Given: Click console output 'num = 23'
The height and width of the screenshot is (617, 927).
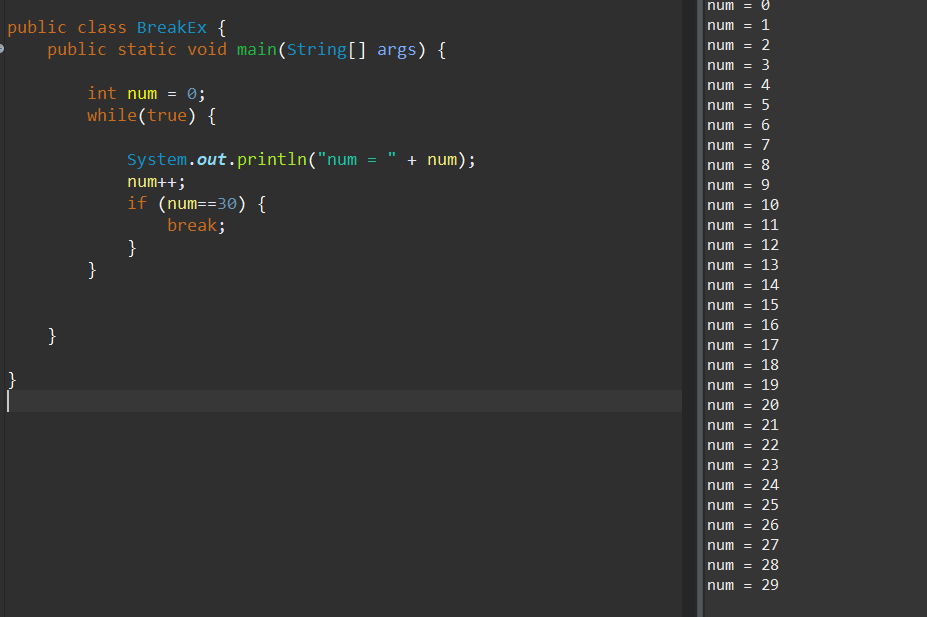Looking at the screenshot, I should 743,466.
